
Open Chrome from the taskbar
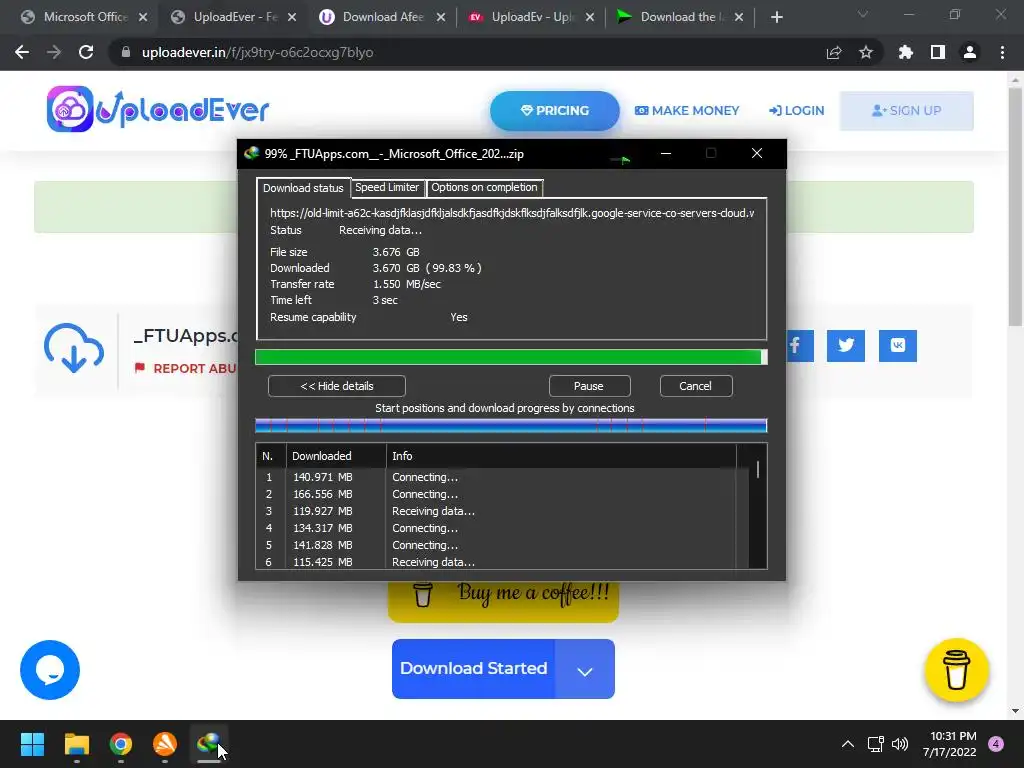tap(121, 744)
